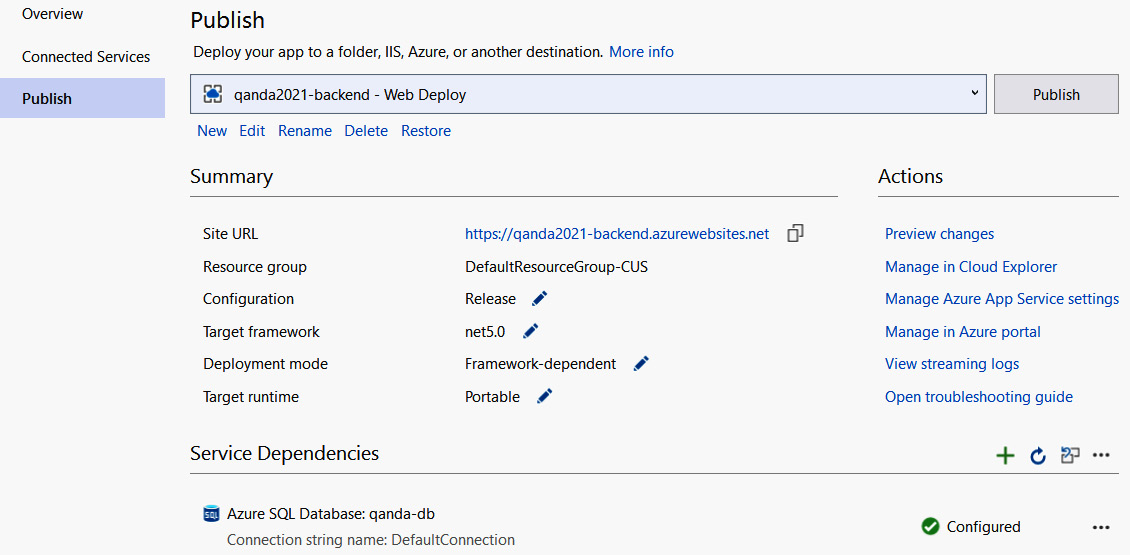Open the troubleshooting guide link
This screenshot has width=1130, height=555.
(979, 396)
